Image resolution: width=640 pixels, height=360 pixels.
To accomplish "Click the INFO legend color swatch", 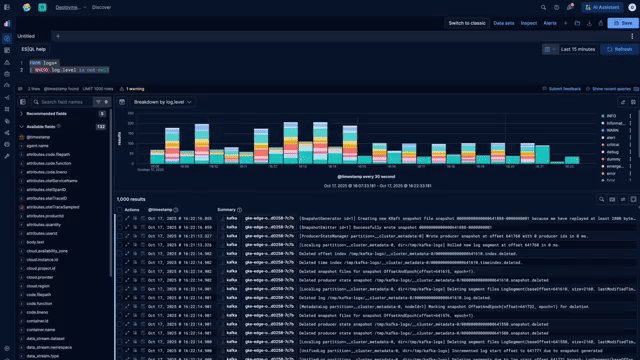I will (x=603, y=116).
